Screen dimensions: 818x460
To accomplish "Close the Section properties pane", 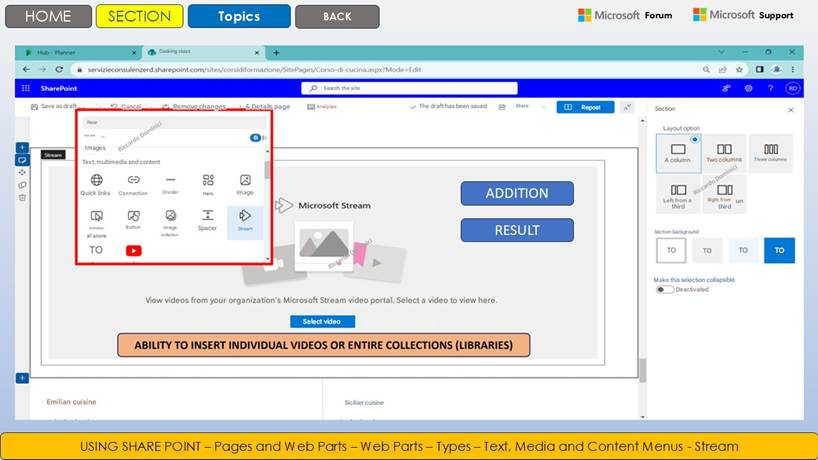I will [791, 110].
